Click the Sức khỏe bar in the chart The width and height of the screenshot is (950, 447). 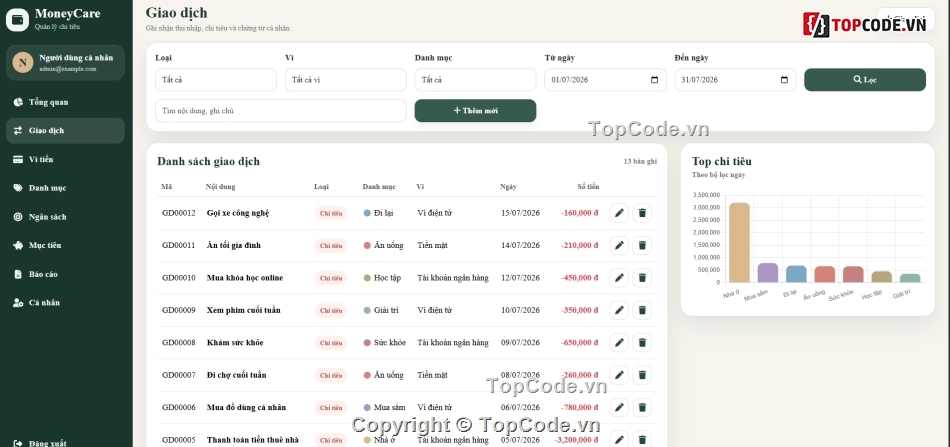point(853,274)
